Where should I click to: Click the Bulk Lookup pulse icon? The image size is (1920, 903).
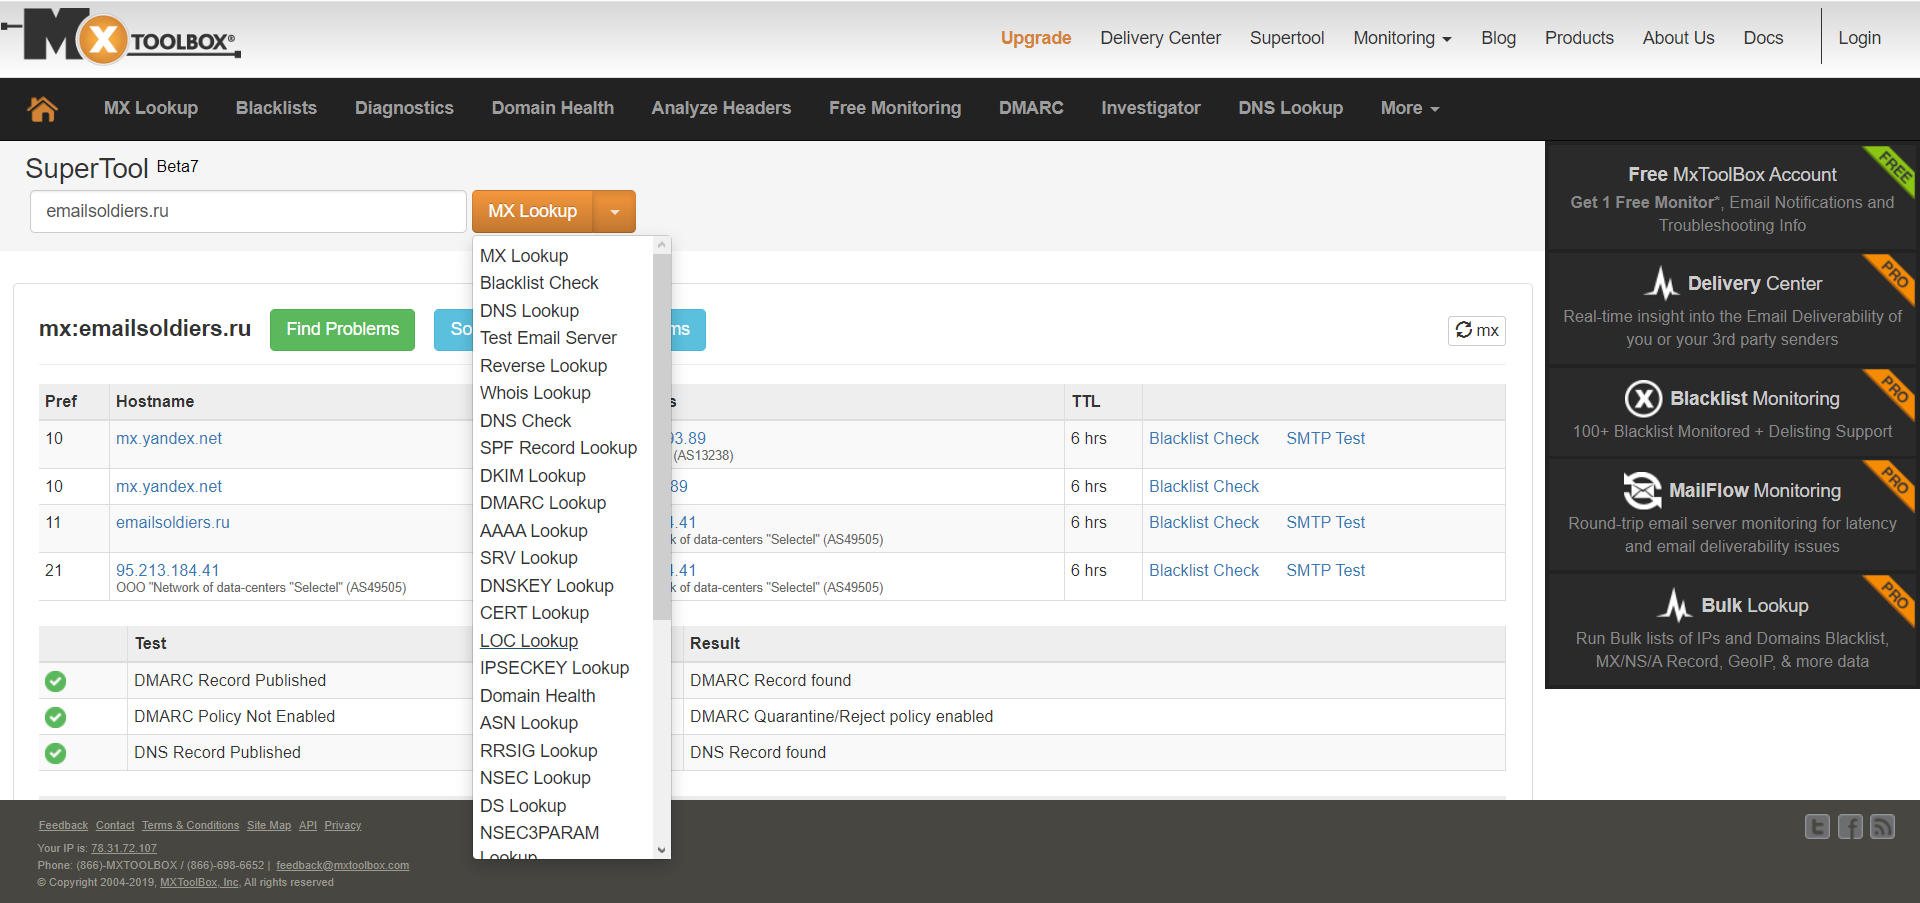pos(1676,605)
